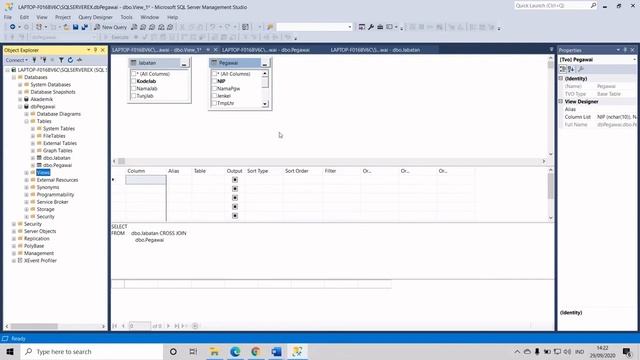Viewport: 640px width, 360px height.
Task: Click the Property Pages wrench in Properties panel
Action: click(581, 69)
